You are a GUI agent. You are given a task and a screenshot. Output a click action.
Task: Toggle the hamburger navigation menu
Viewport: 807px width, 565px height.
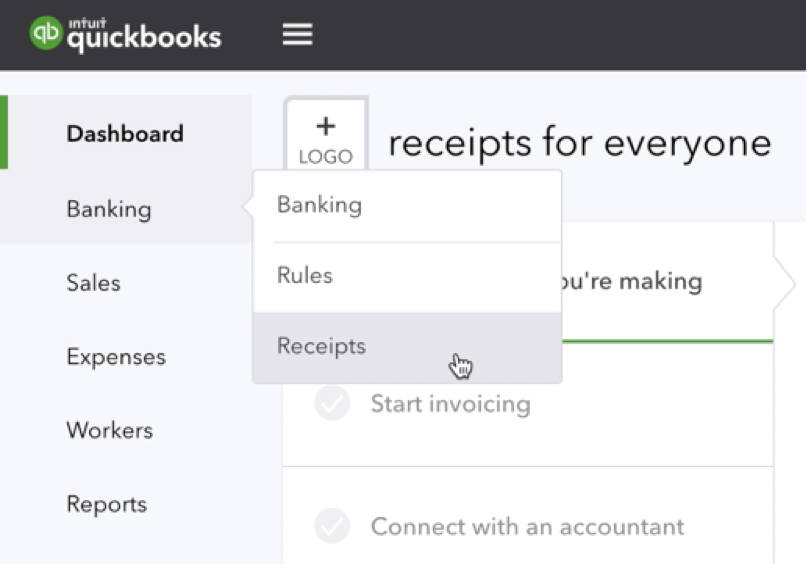point(297,35)
